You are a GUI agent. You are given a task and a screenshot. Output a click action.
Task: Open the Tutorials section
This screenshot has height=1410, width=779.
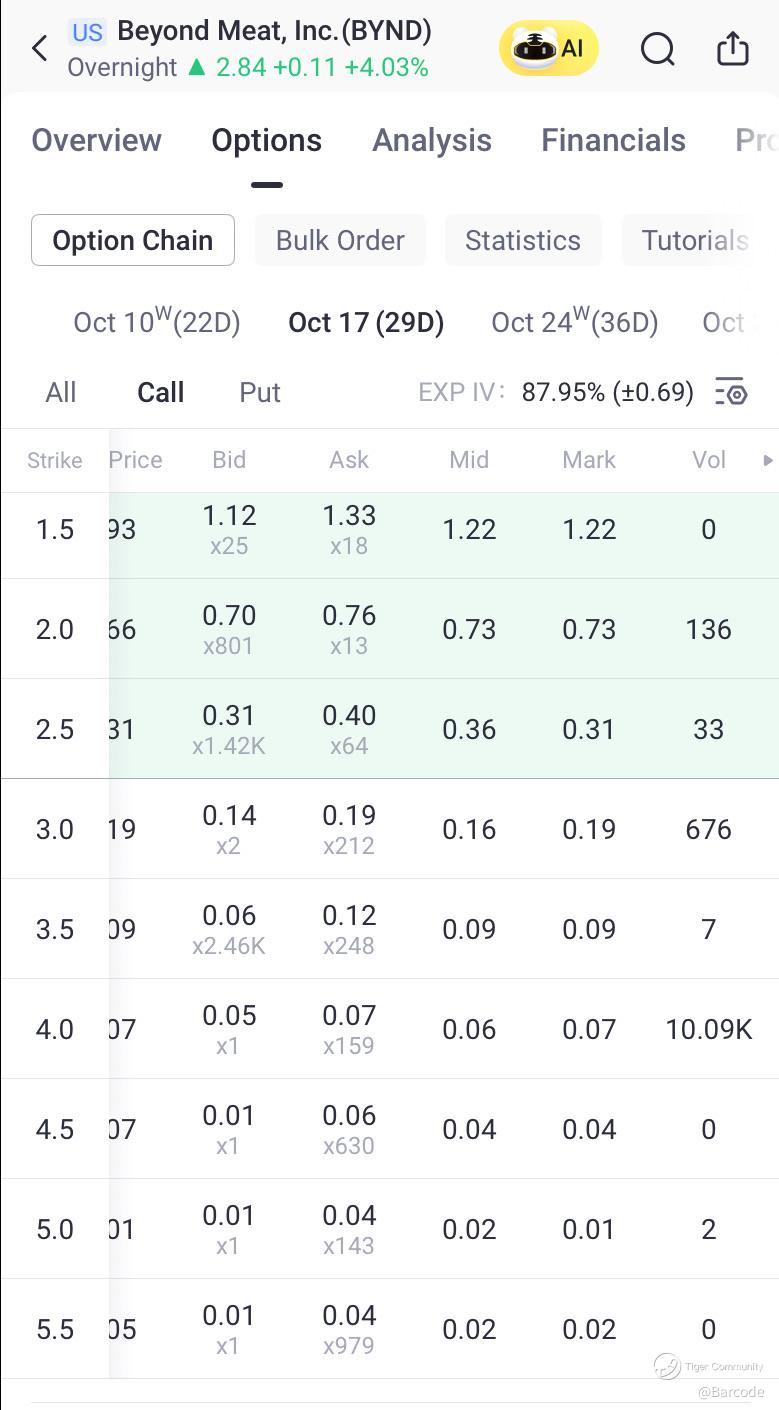tap(695, 240)
